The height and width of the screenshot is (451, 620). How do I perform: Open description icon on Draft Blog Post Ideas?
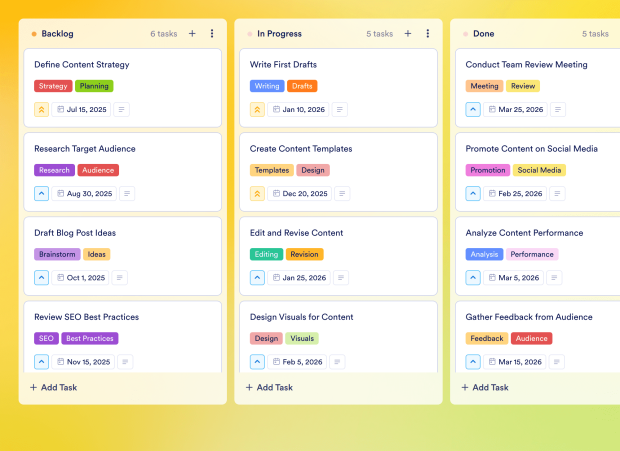[121, 277]
